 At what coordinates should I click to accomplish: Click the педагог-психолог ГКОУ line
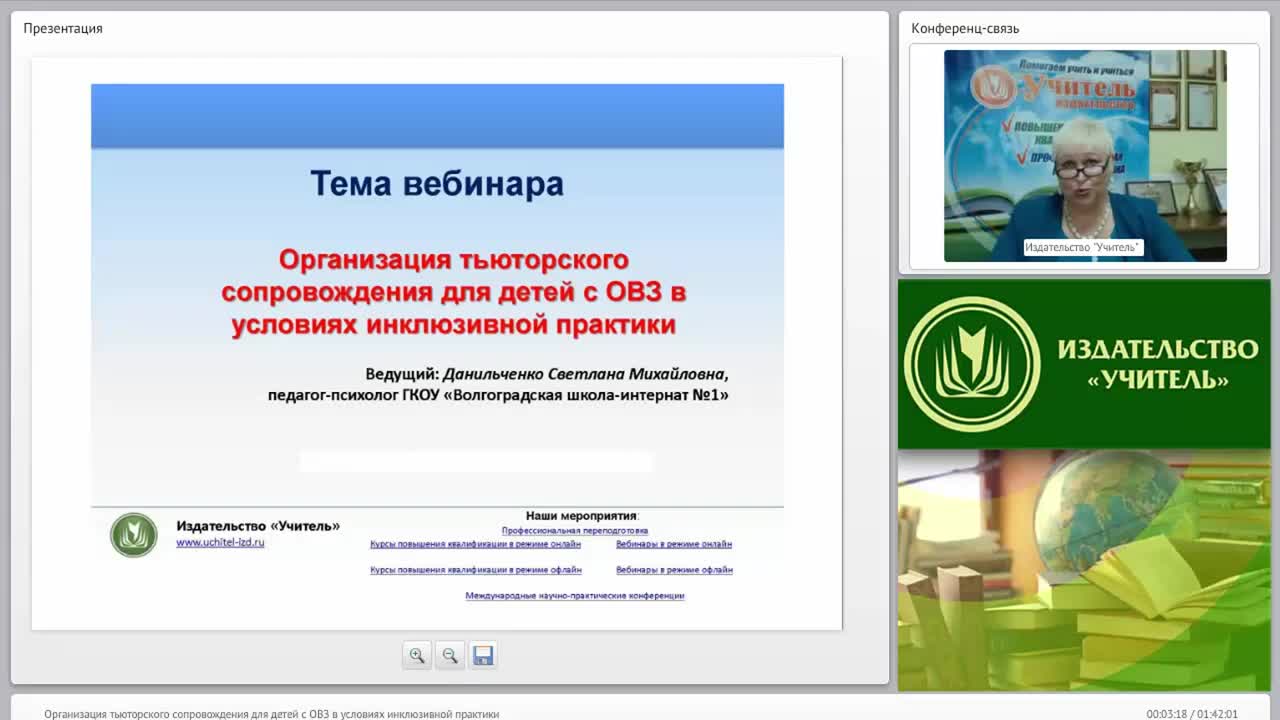(498, 395)
